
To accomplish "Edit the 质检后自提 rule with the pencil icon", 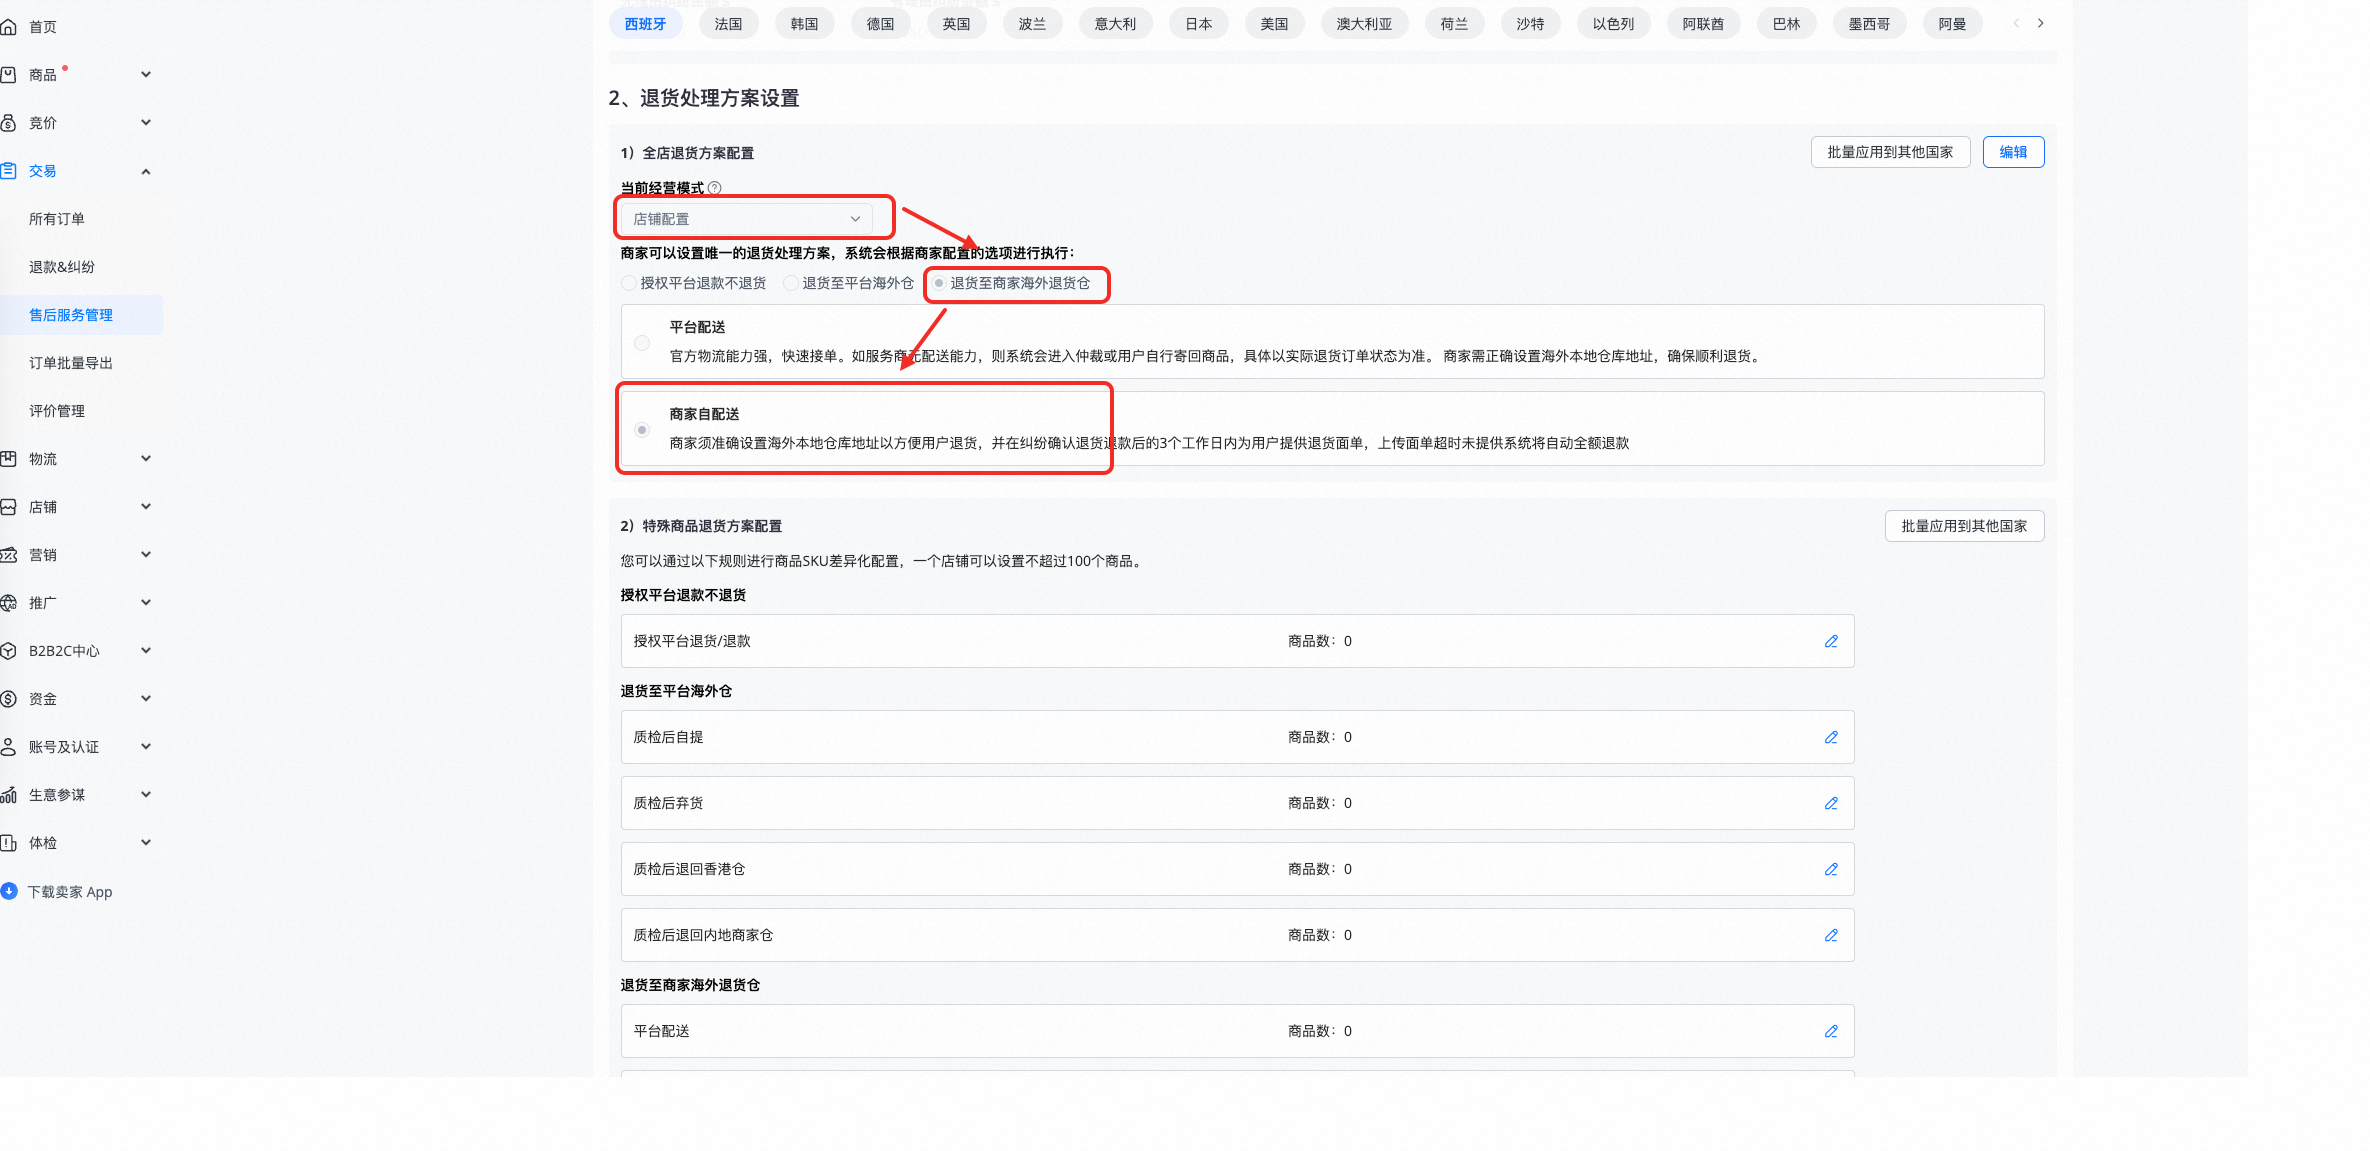I will click(x=1831, y=737).
